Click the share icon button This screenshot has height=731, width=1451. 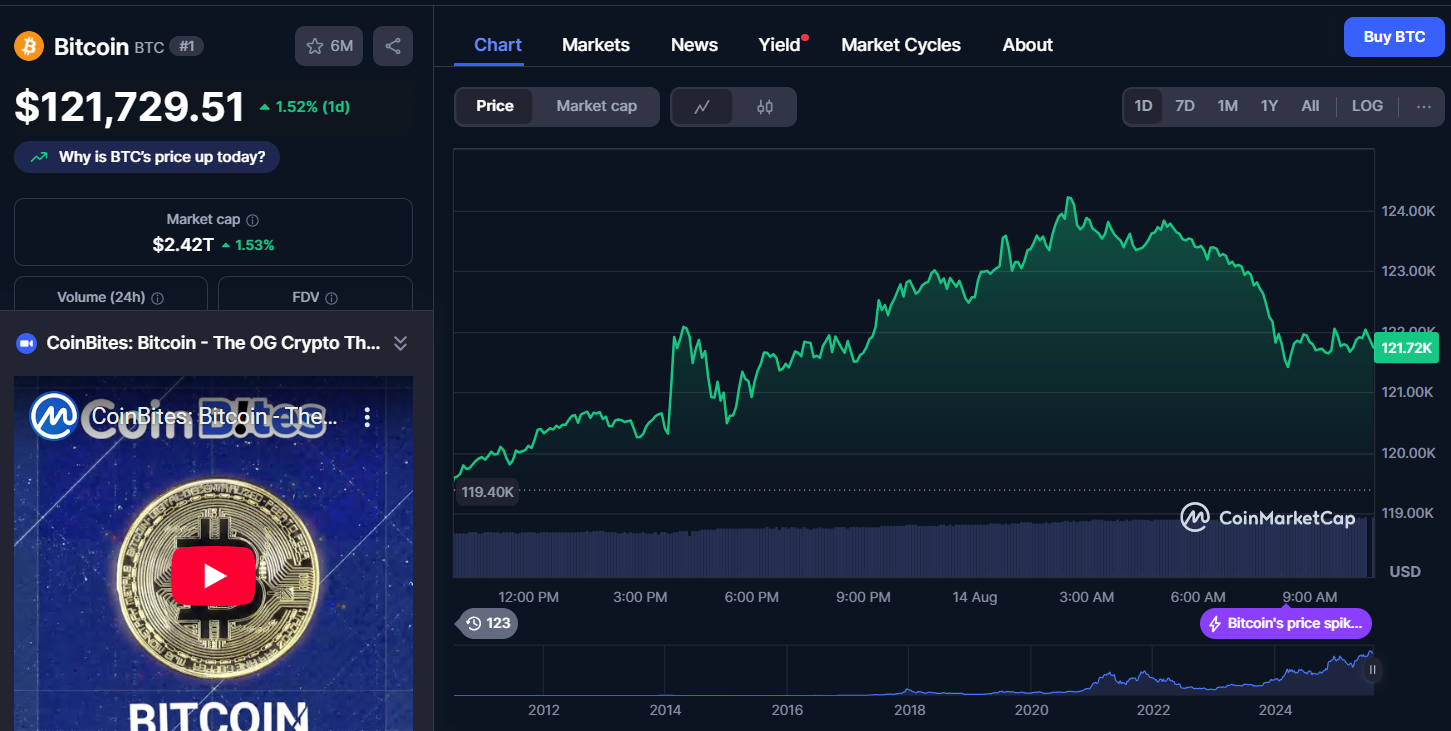click(393, 46)
